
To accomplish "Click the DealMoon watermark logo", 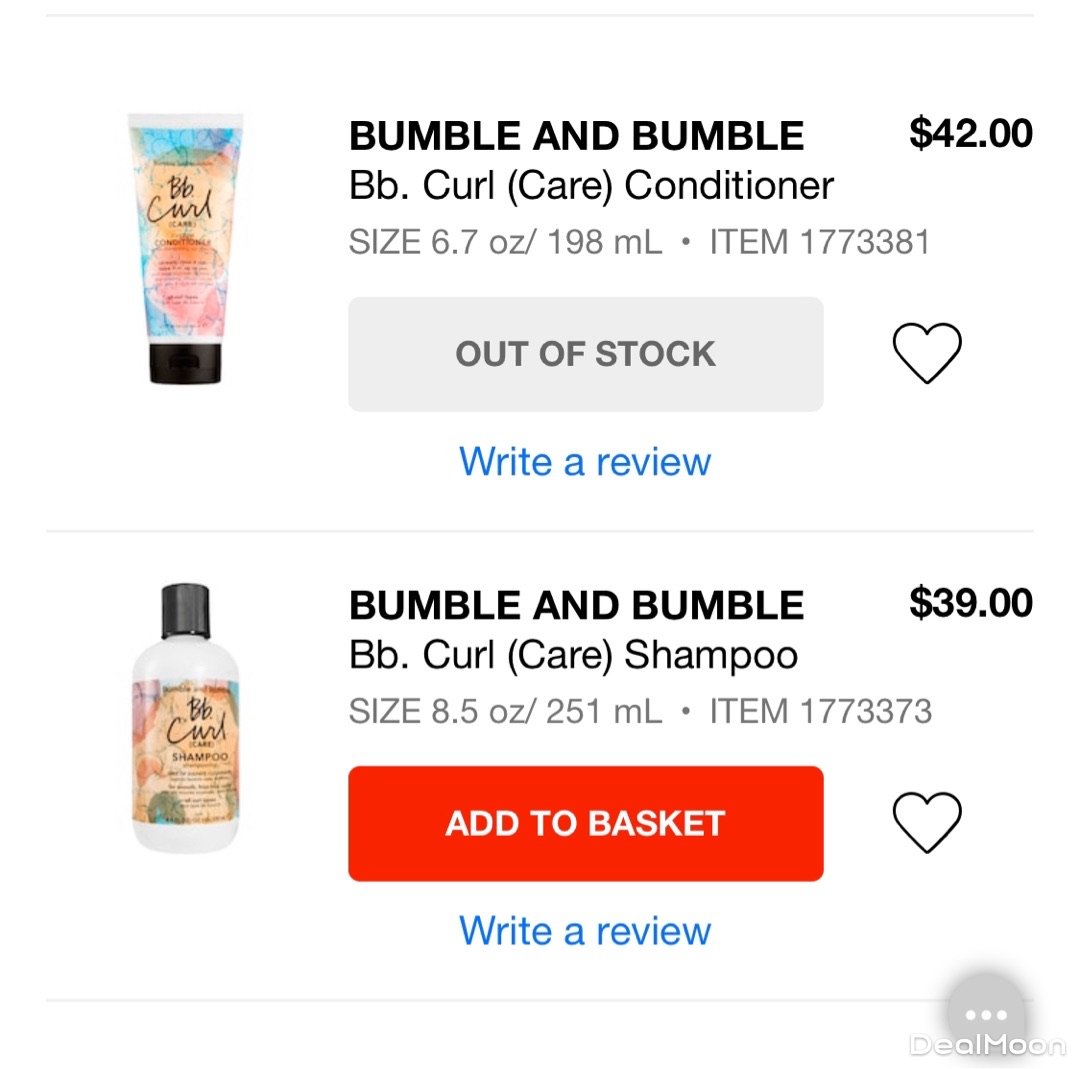I will coord(986,1046).
